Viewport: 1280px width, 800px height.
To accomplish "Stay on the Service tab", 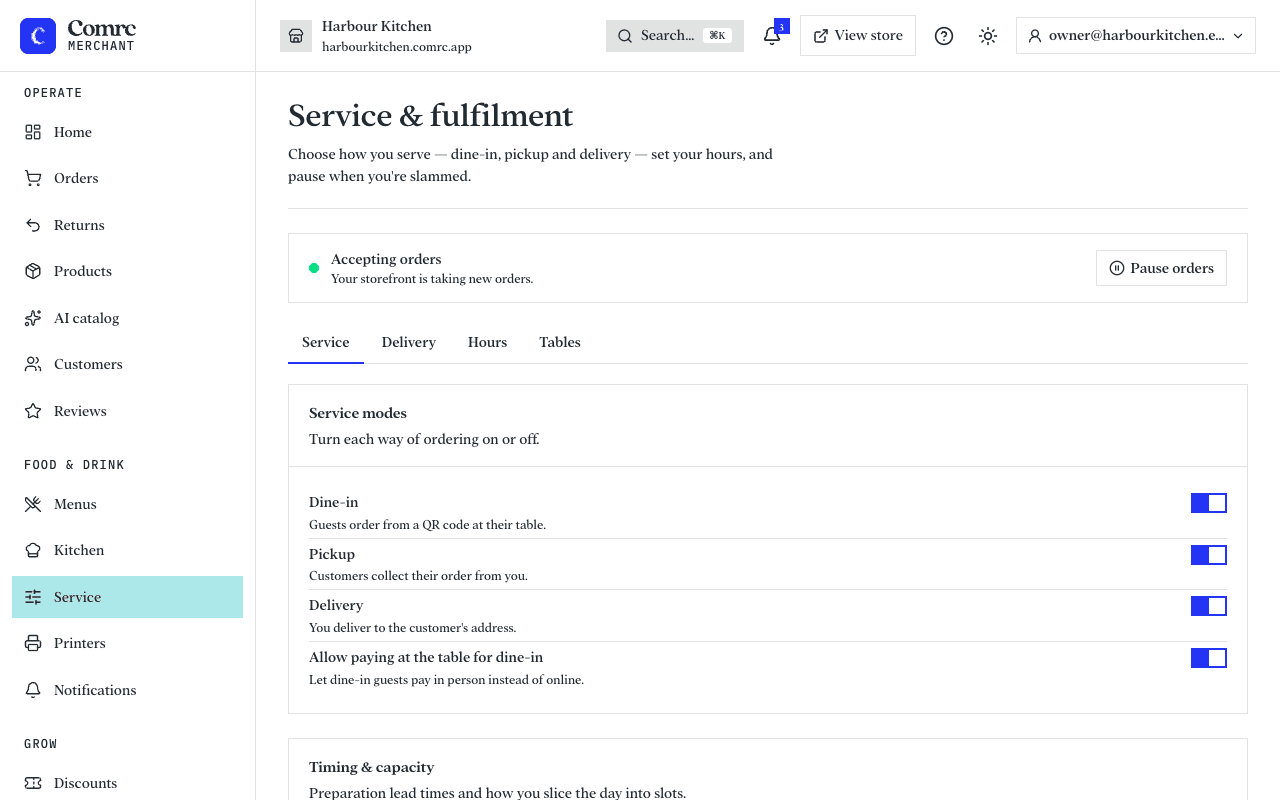I will pos(326,342).
